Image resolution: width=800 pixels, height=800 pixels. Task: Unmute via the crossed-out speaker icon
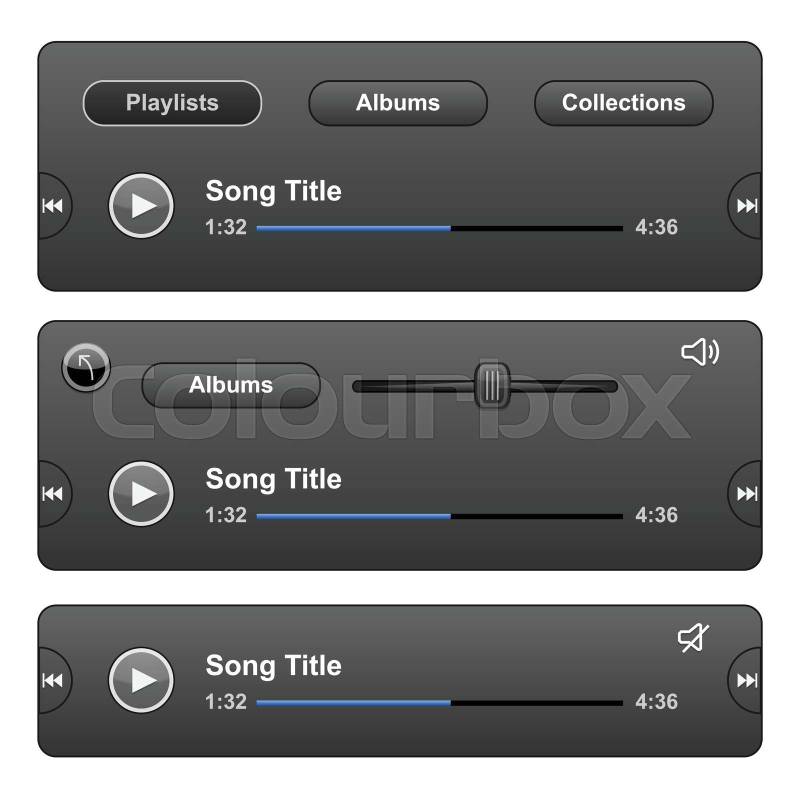(693, 637)
